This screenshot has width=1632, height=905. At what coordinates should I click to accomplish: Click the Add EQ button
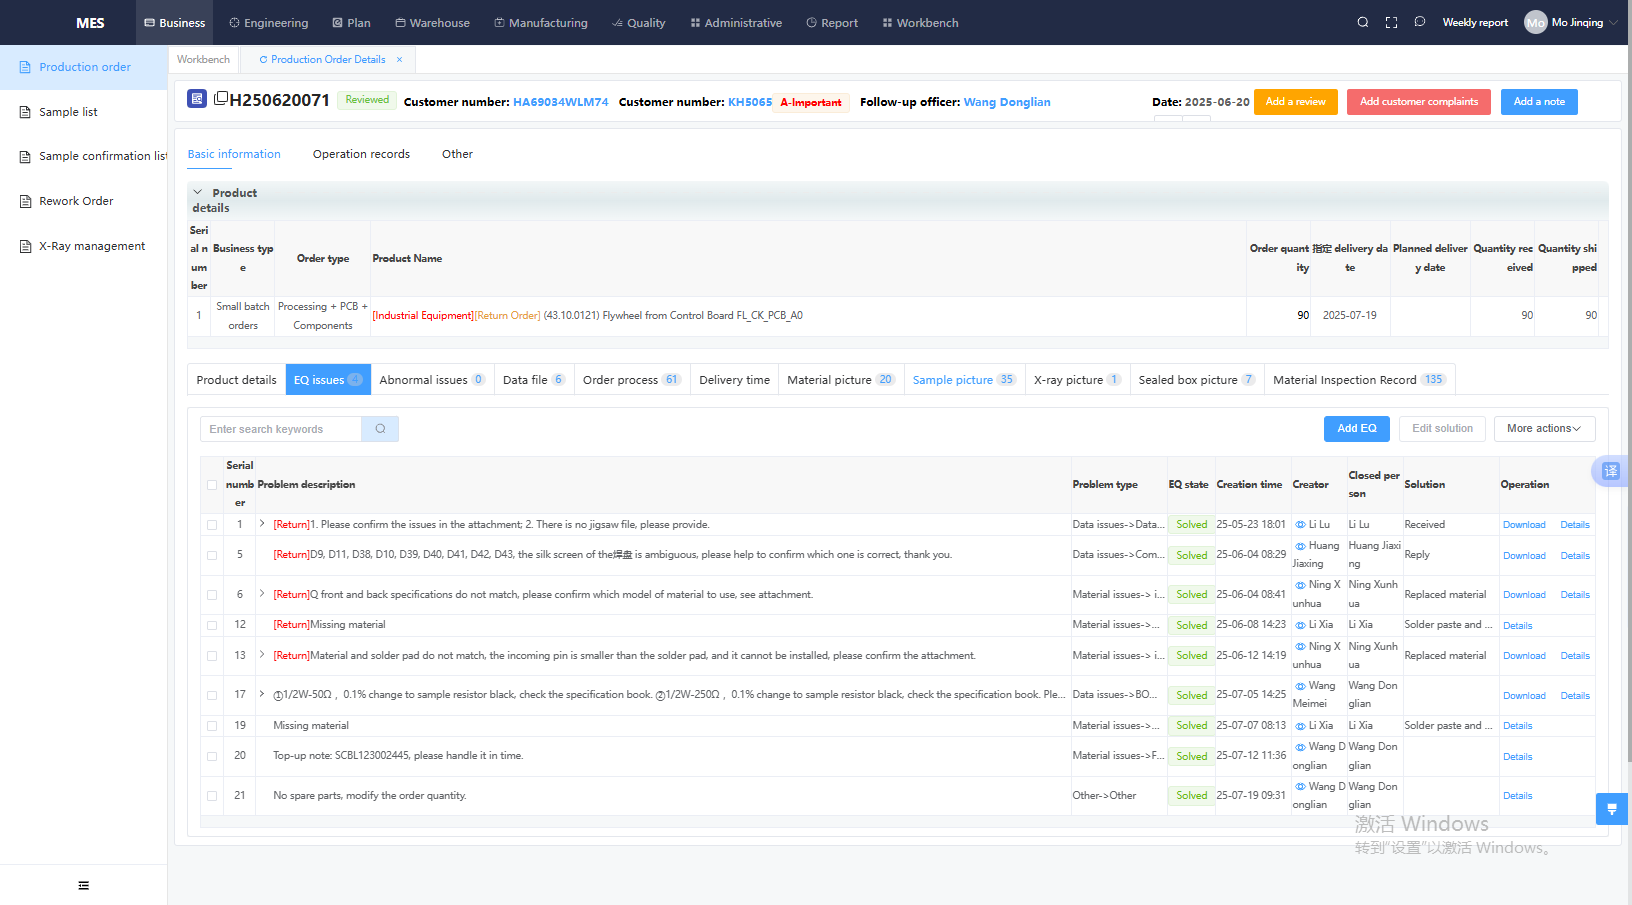pyautogui.click(x=1356, y=429)
